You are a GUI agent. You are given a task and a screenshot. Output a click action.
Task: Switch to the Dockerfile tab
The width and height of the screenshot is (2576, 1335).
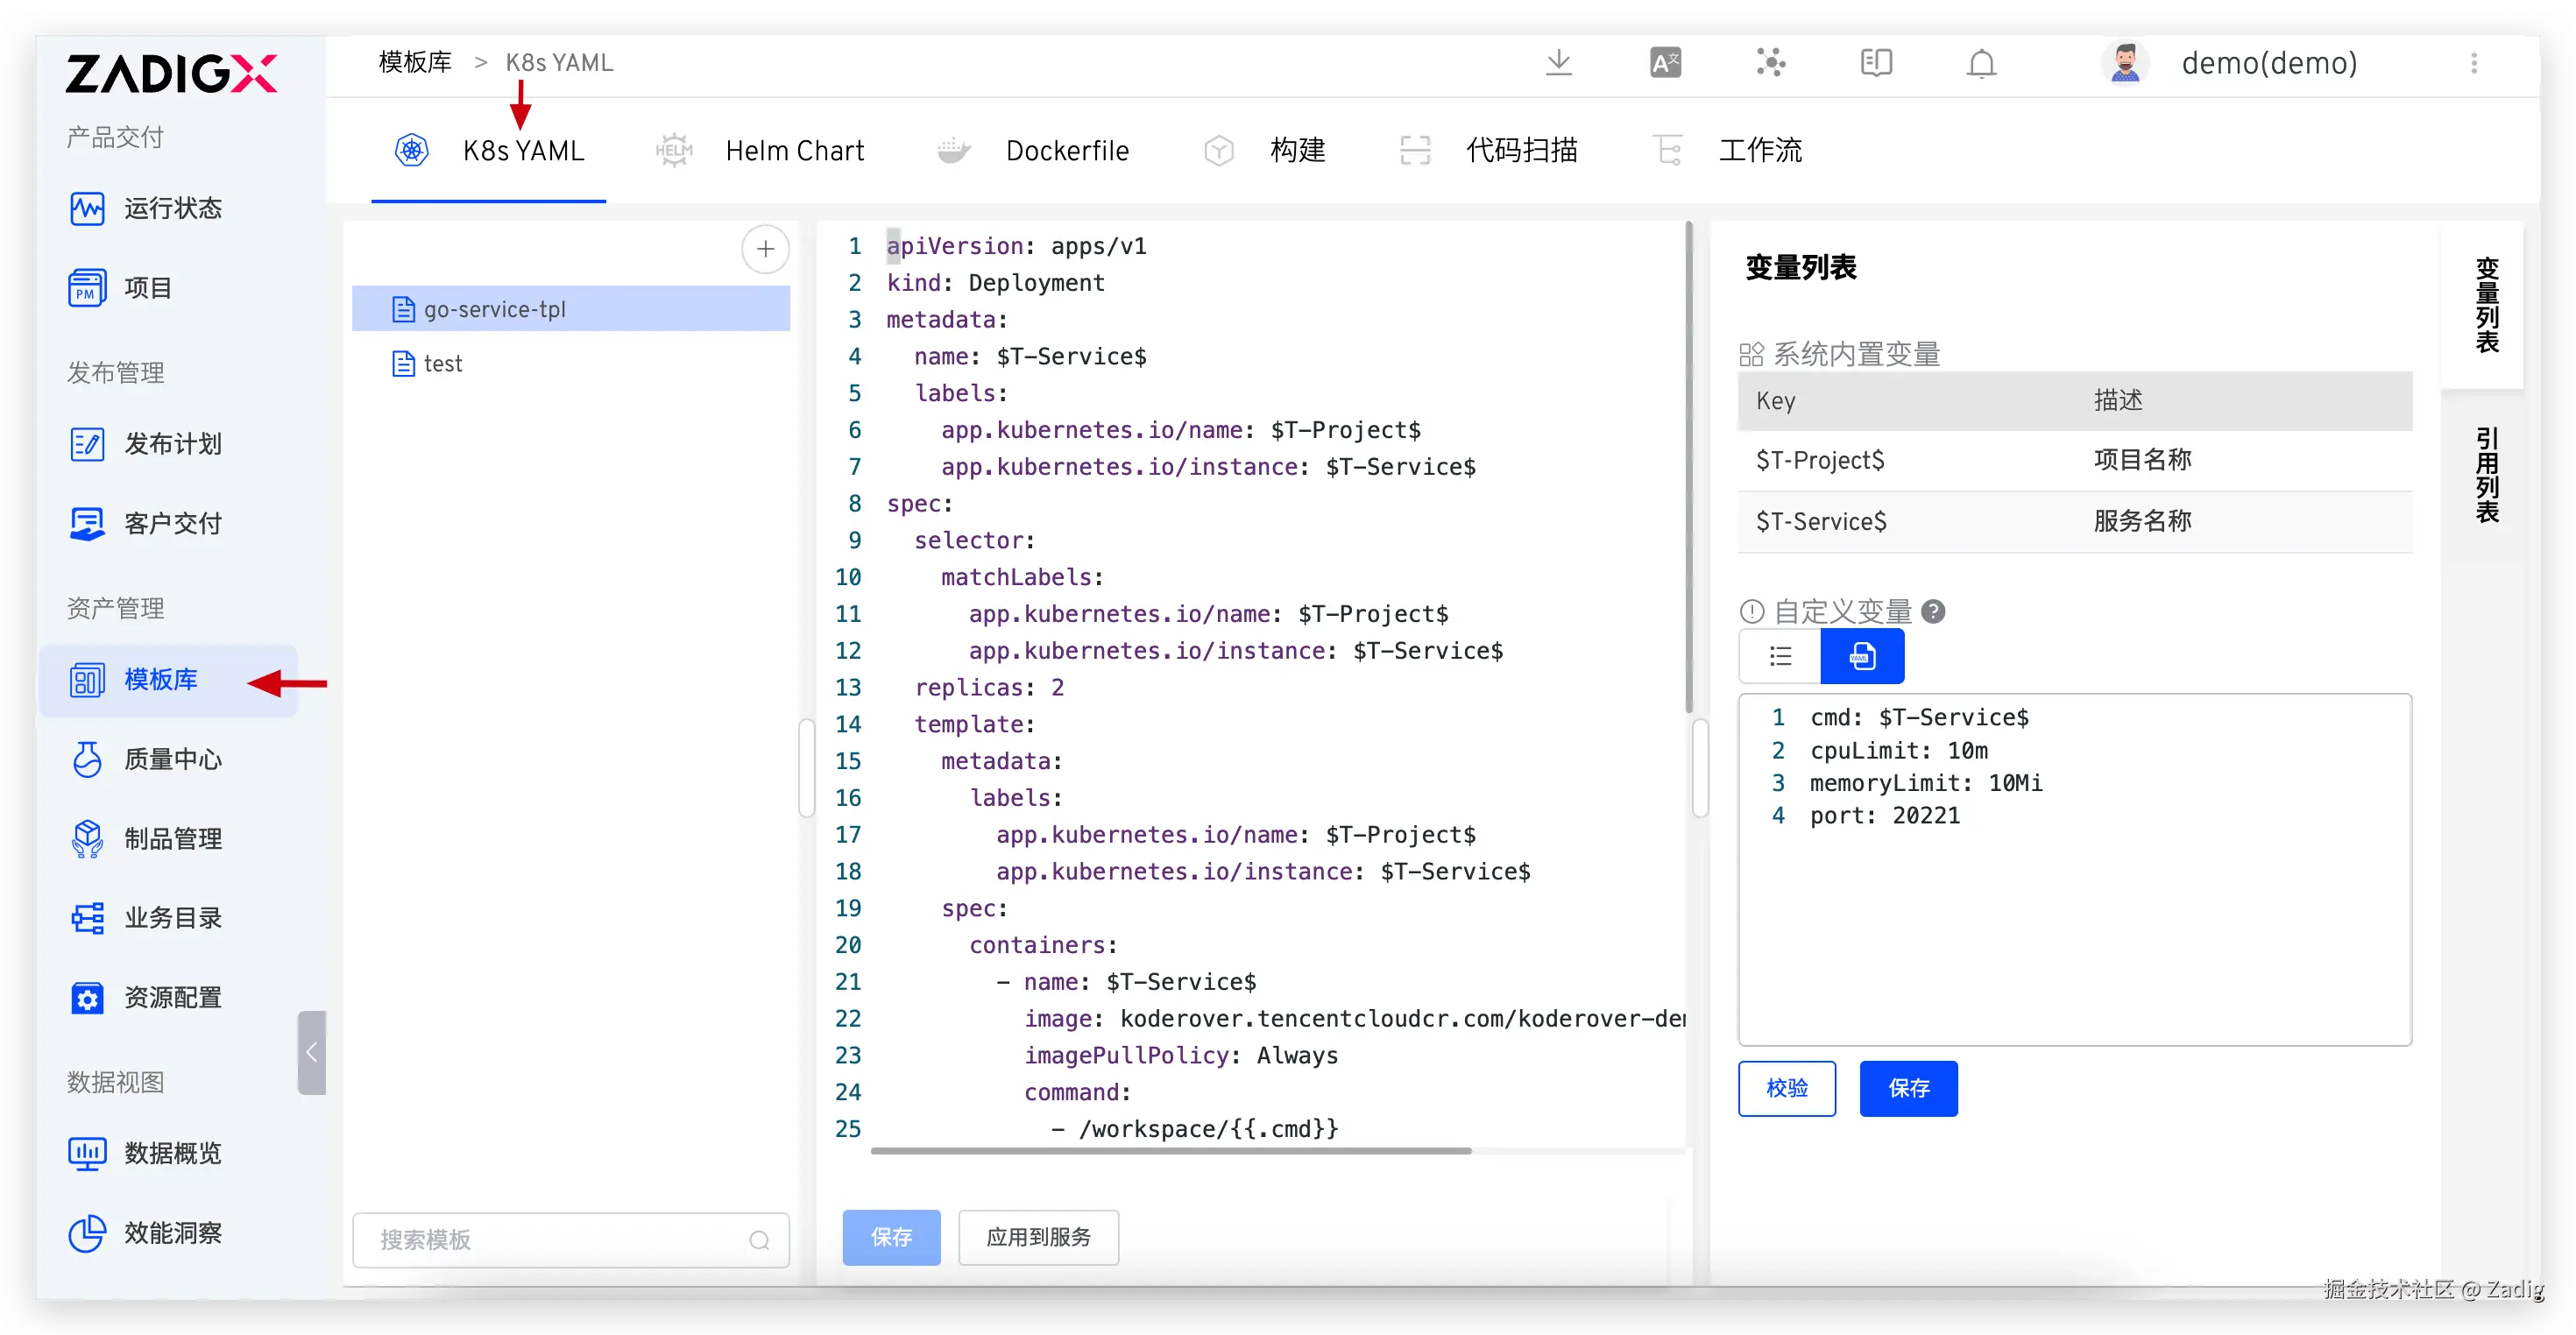pos(1066,151)
